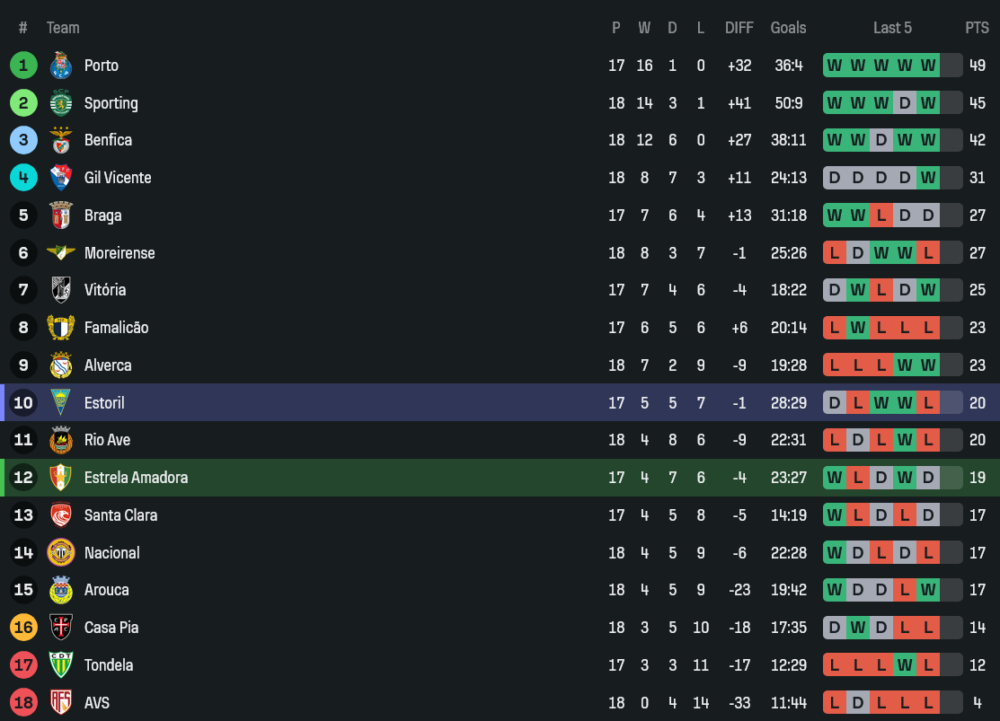1000x721 pixels.
Task: Click the Casa Pia crest icon
Action: coord(61,628)
